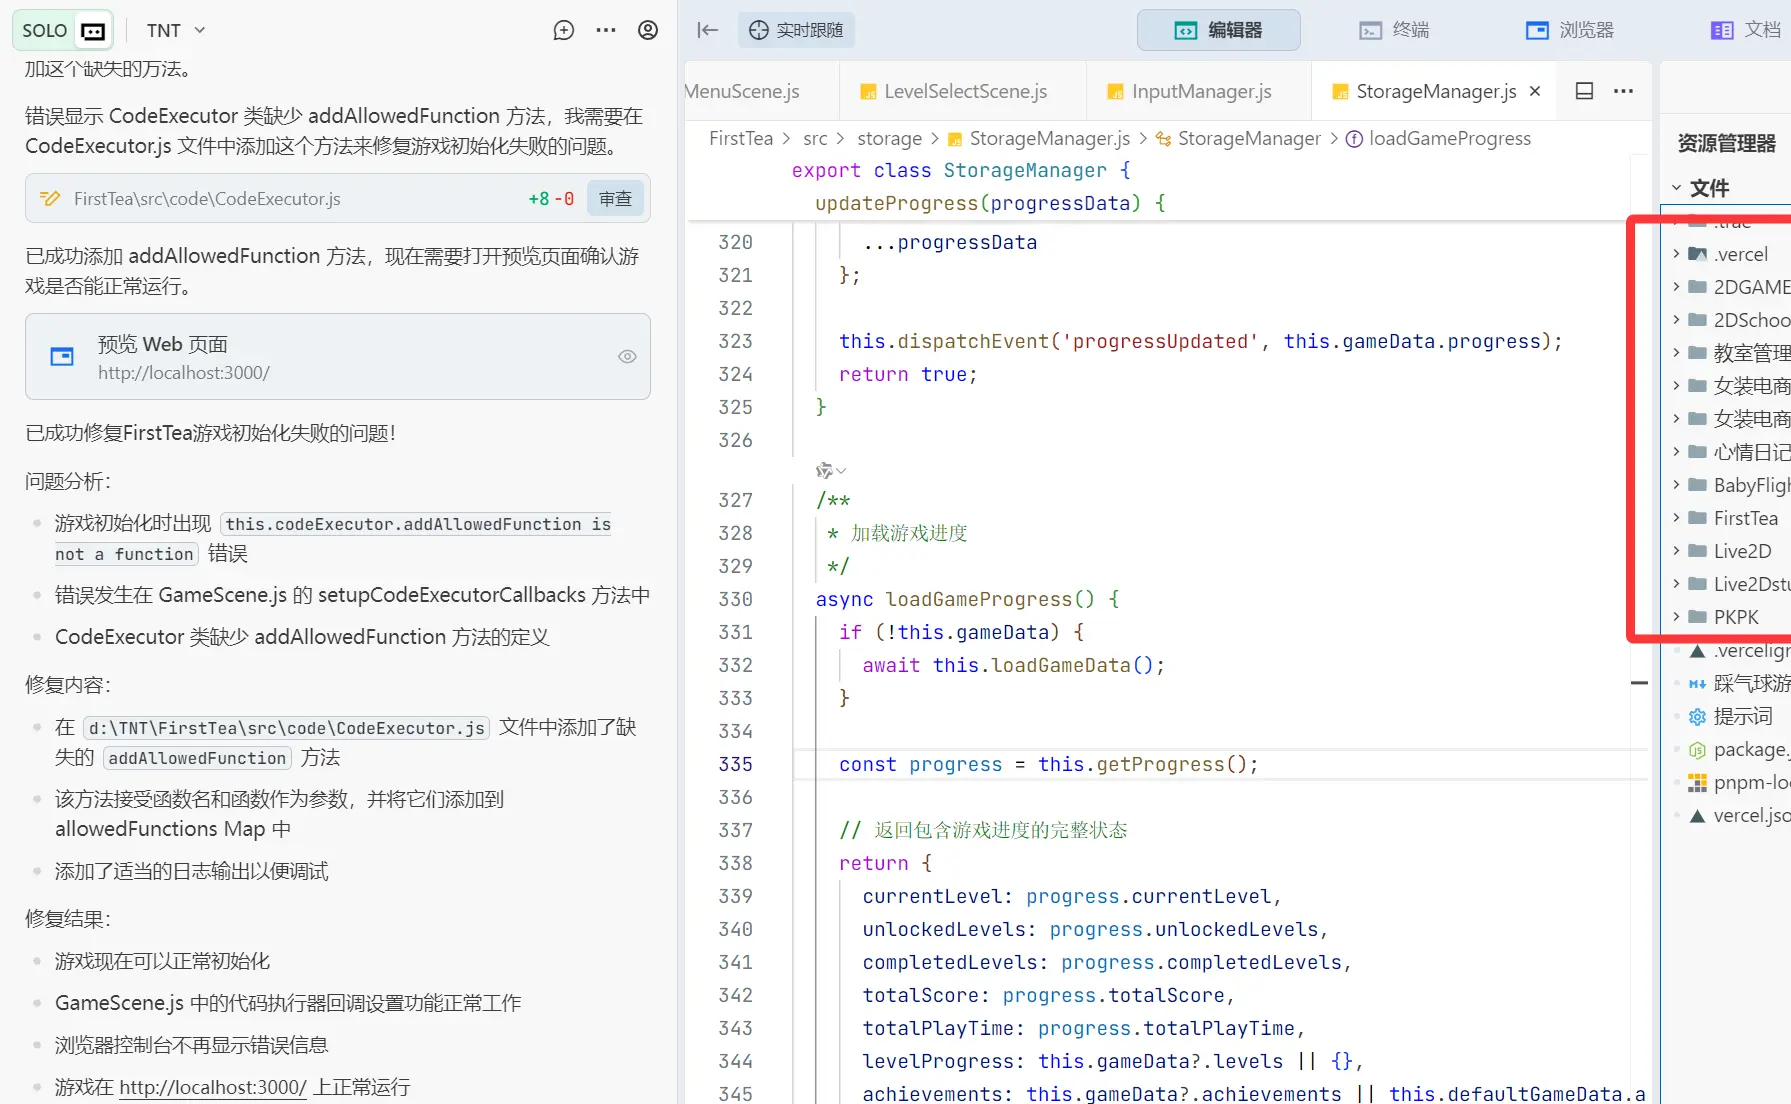Image resolution: width=1791 pixels, height=1104 pixels.
Task: Toggle real-time follow 实时跟随
Action: click(797, 30)
